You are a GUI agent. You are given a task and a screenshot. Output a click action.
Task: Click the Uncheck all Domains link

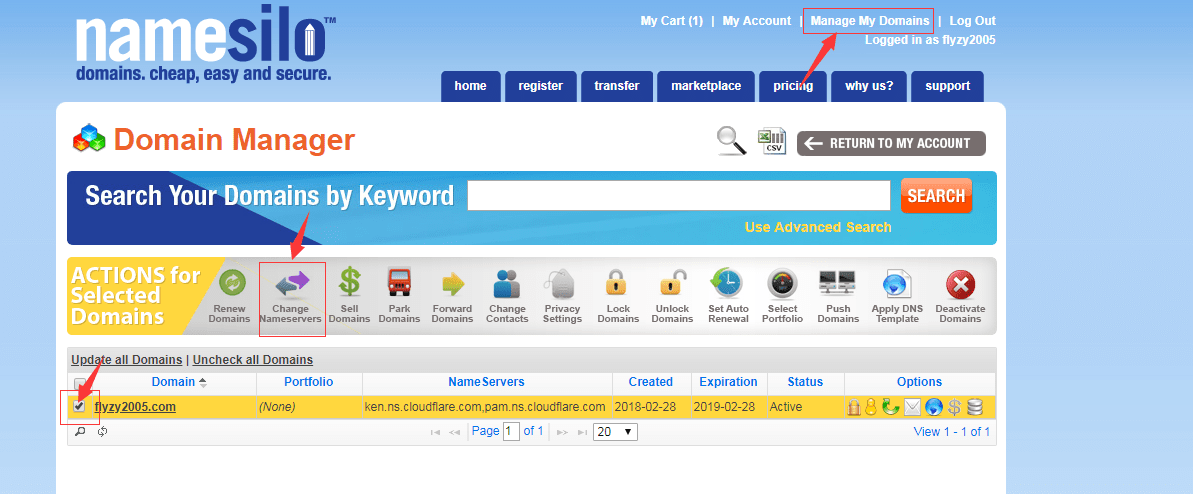[x=253, y=359]
